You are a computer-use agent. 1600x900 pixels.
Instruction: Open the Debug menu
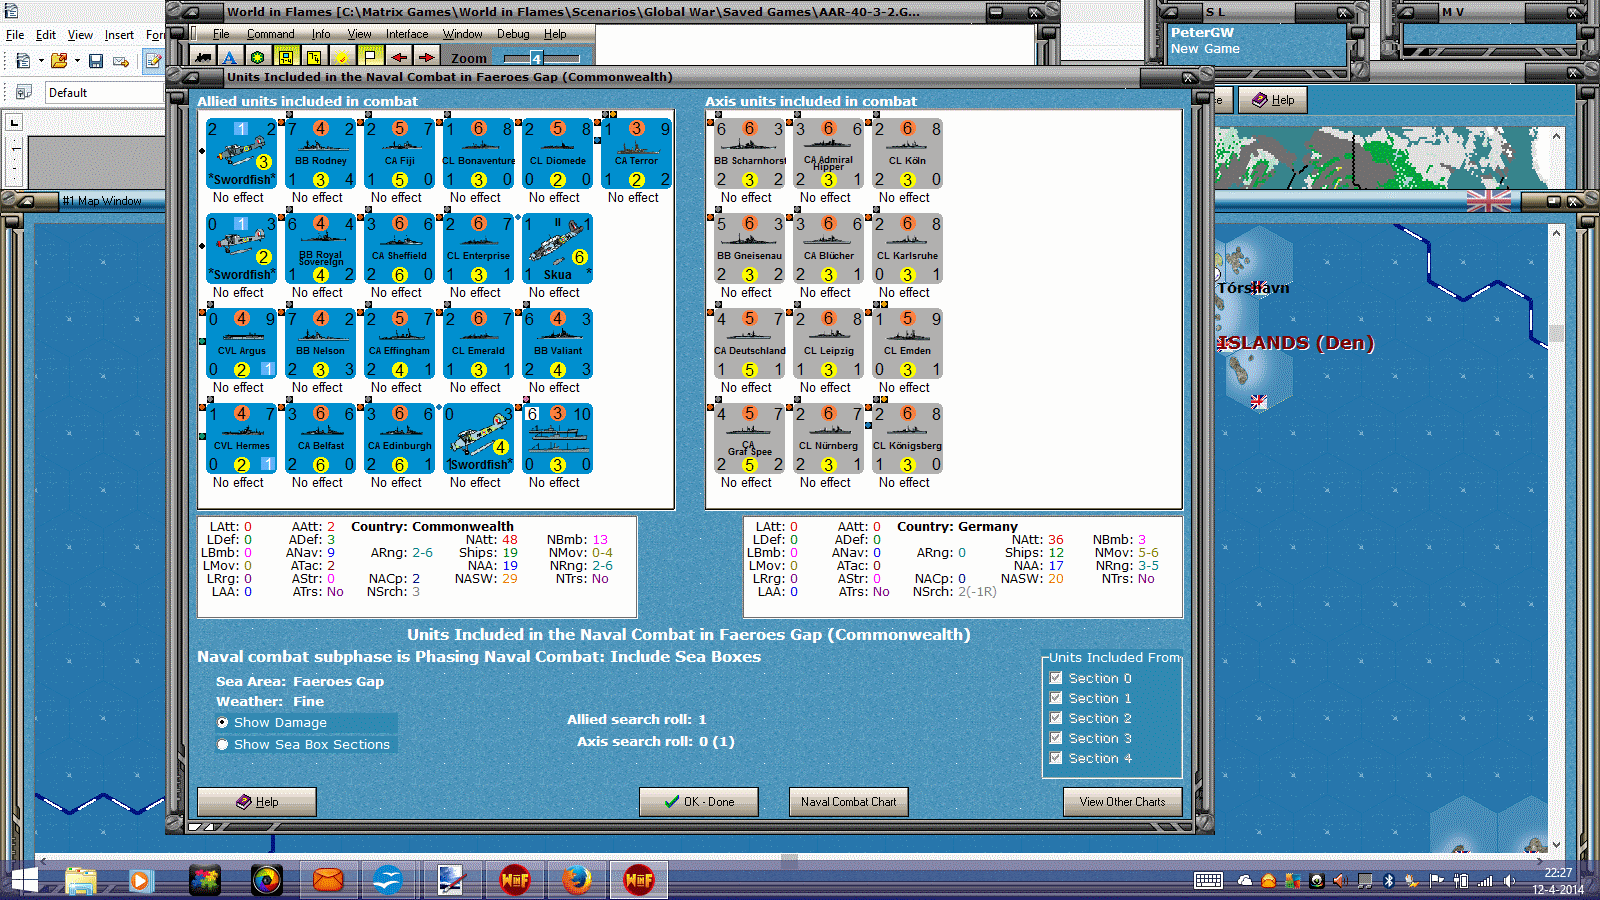click(513, 34)
